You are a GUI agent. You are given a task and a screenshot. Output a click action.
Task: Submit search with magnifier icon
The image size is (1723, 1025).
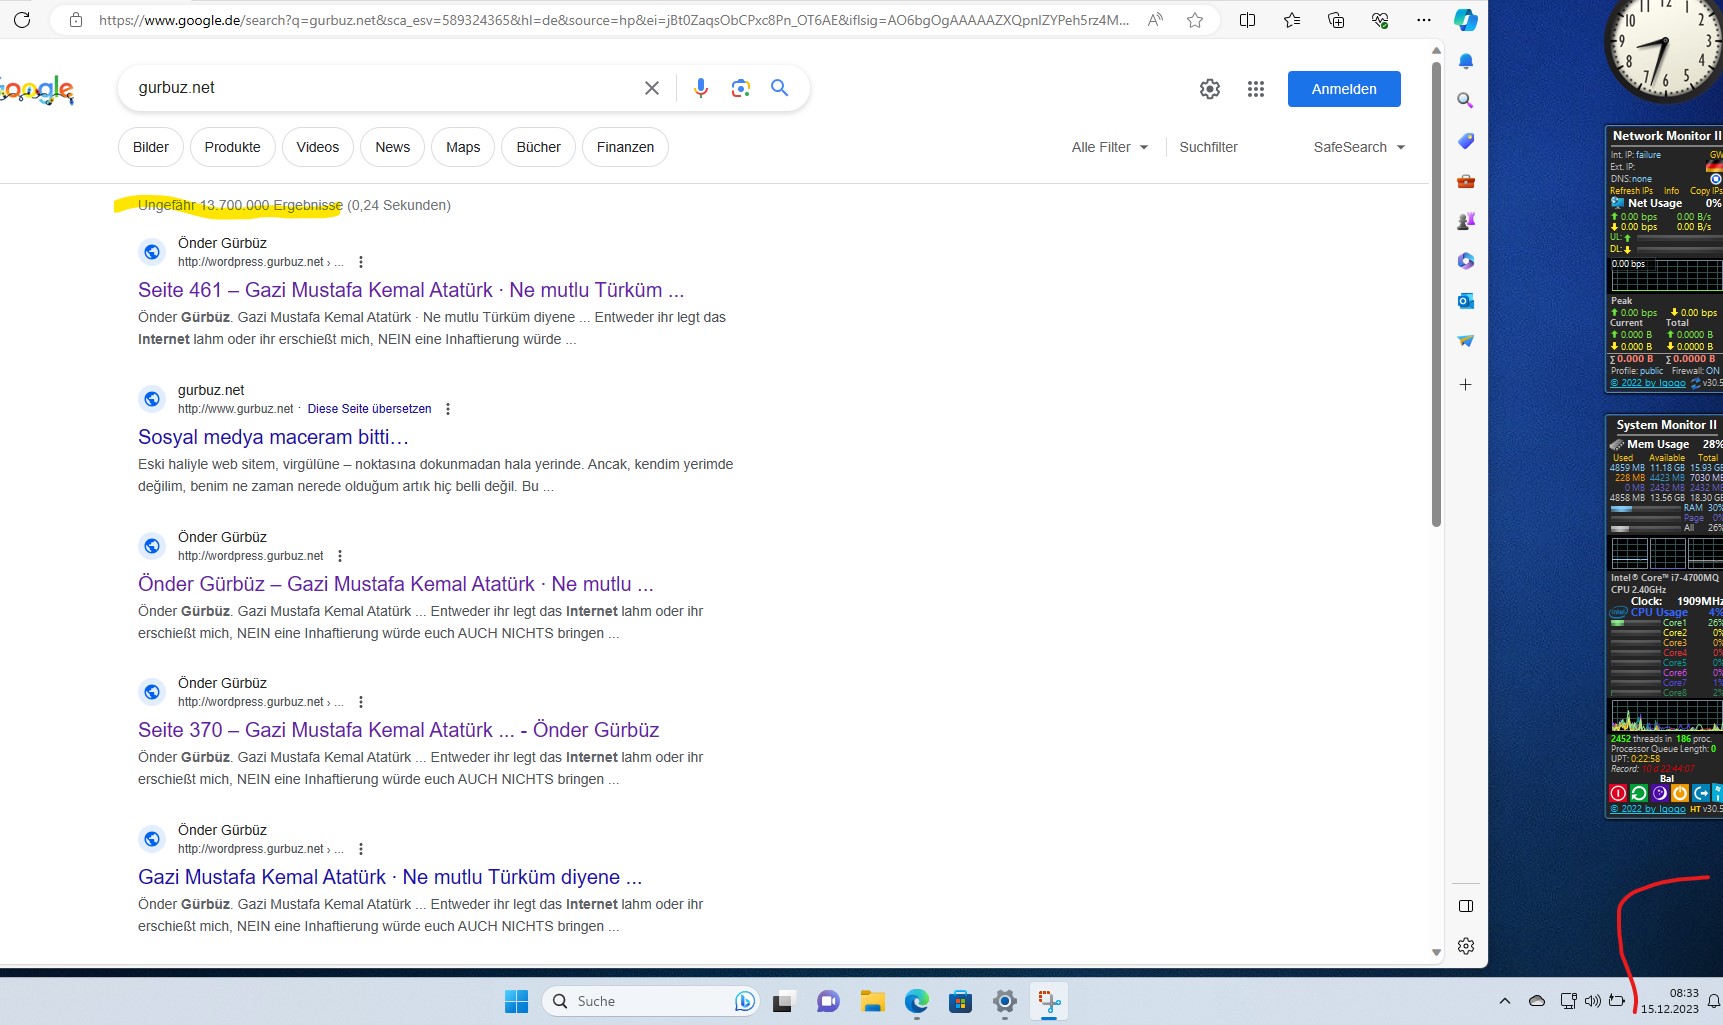pyautogui.click(x=780, y=88)
